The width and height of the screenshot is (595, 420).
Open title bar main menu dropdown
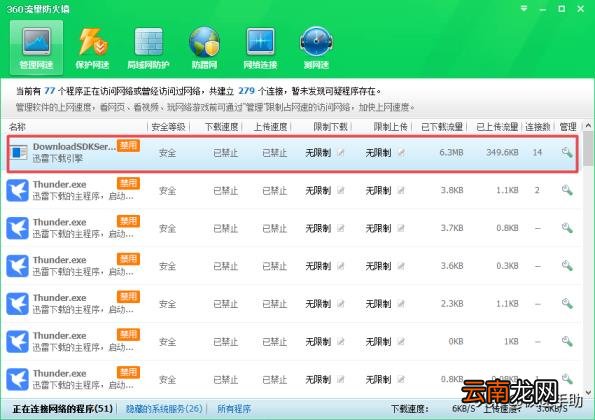point(524,8)
